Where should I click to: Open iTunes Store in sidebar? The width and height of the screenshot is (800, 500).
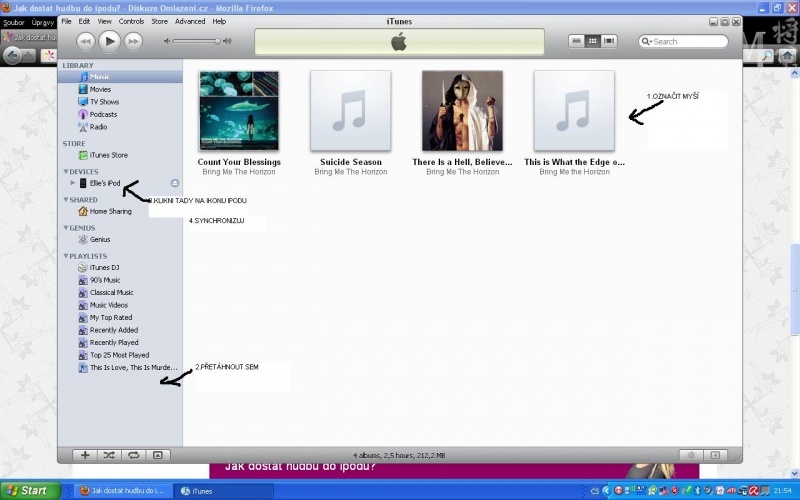tap(108, 155)
